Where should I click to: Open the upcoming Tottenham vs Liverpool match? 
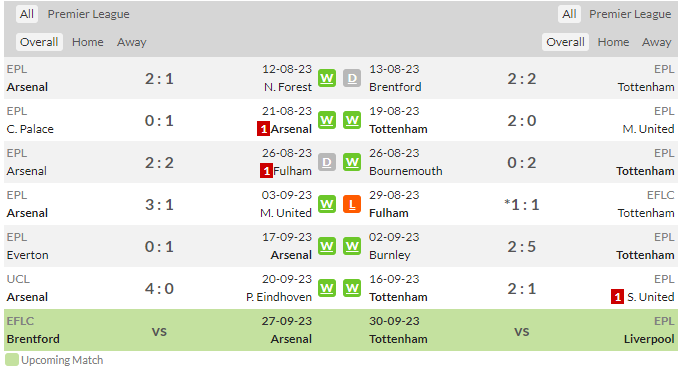pos(522,330)
